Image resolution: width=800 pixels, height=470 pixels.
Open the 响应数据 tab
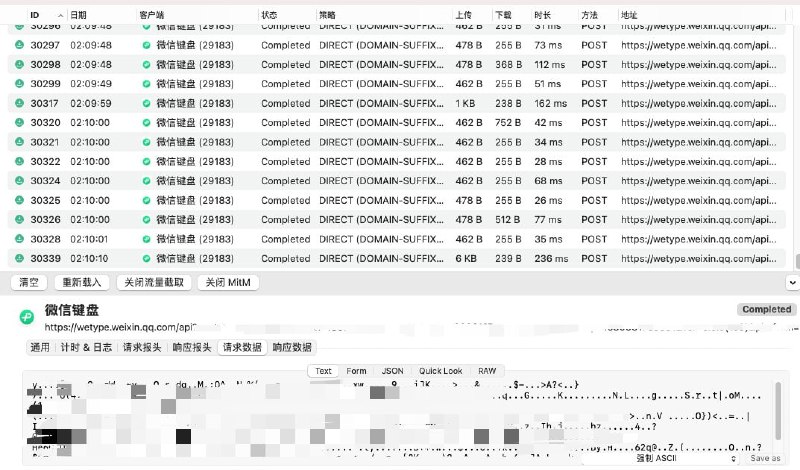[292, 348]
